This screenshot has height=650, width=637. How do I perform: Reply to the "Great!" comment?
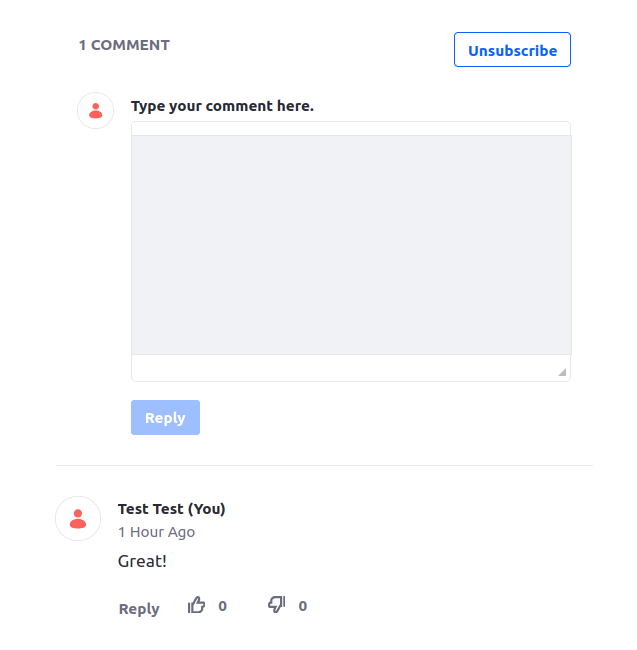coord(139,609)
